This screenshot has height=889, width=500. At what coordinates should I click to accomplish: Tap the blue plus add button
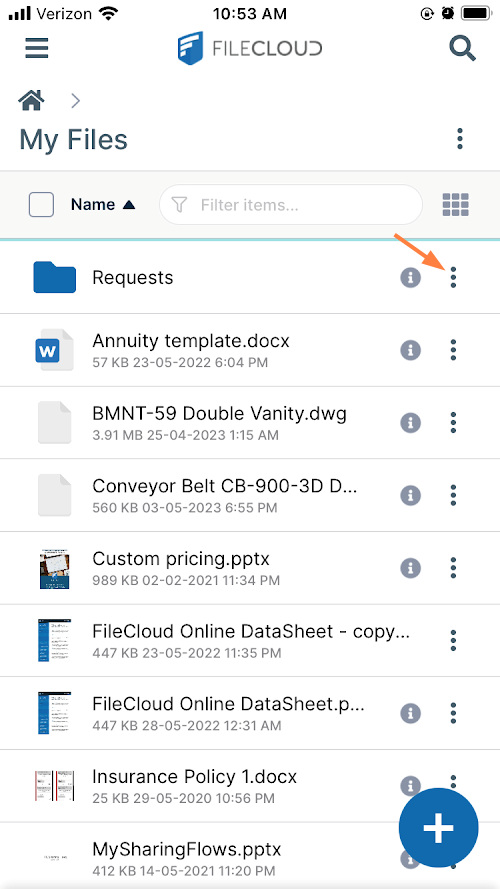439,828
